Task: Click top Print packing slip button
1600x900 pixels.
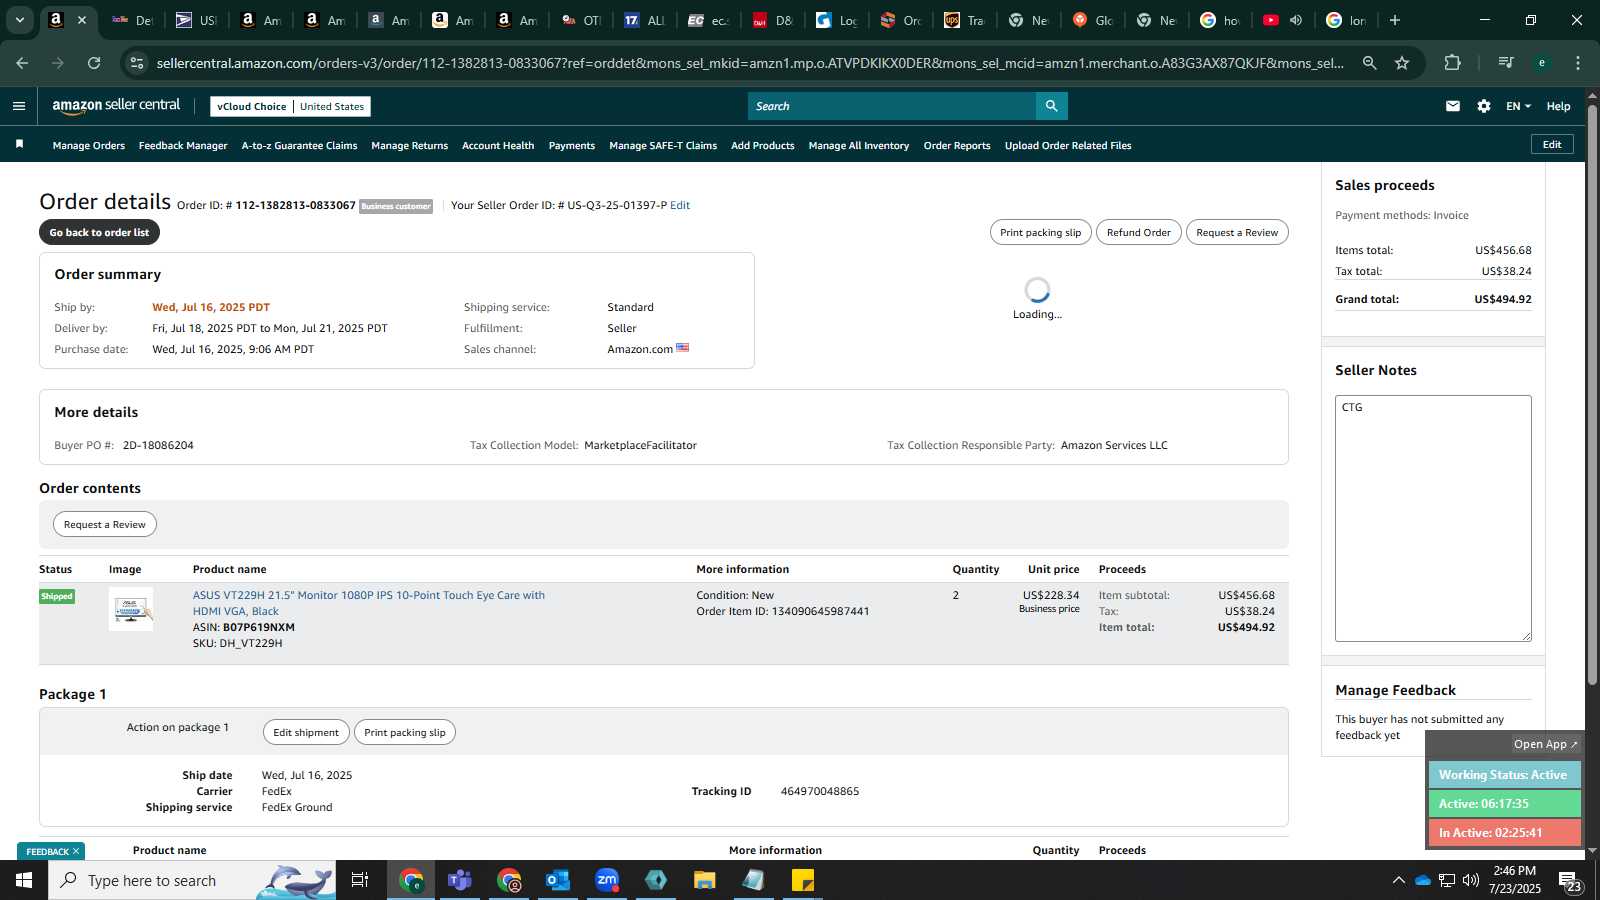Action: tap(1040, 232)
